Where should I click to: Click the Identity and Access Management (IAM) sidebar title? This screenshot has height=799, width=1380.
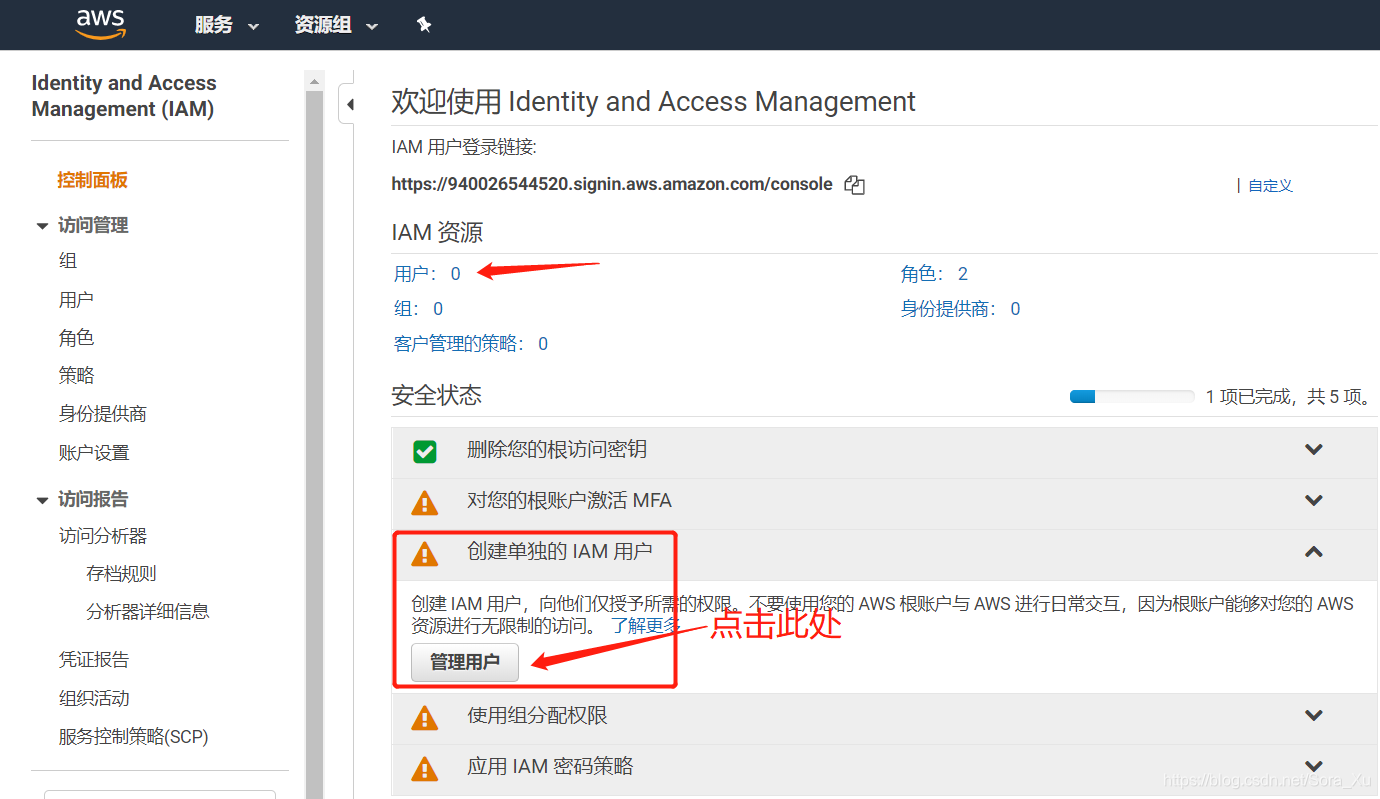pyautogui.click(x=123, y=96)
